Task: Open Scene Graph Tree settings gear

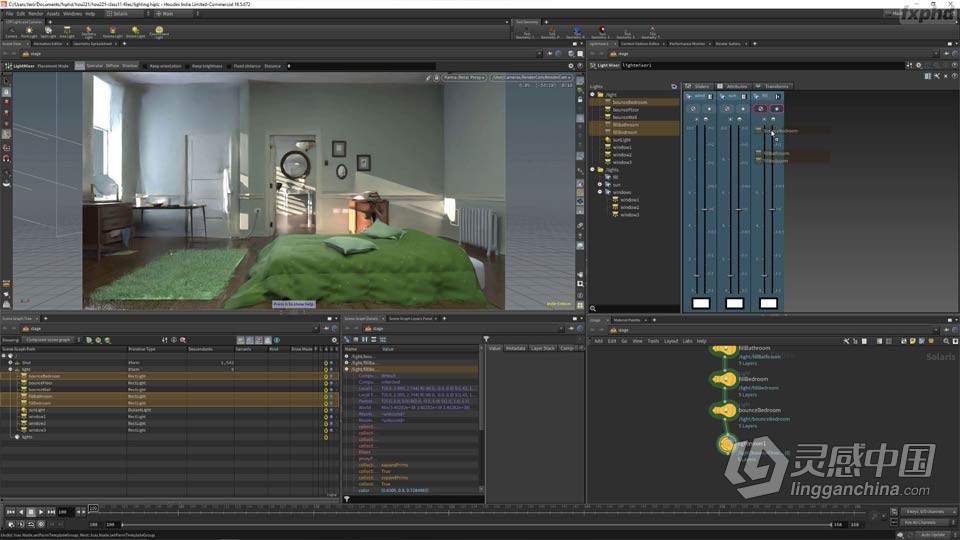Action: click(334, 340)
